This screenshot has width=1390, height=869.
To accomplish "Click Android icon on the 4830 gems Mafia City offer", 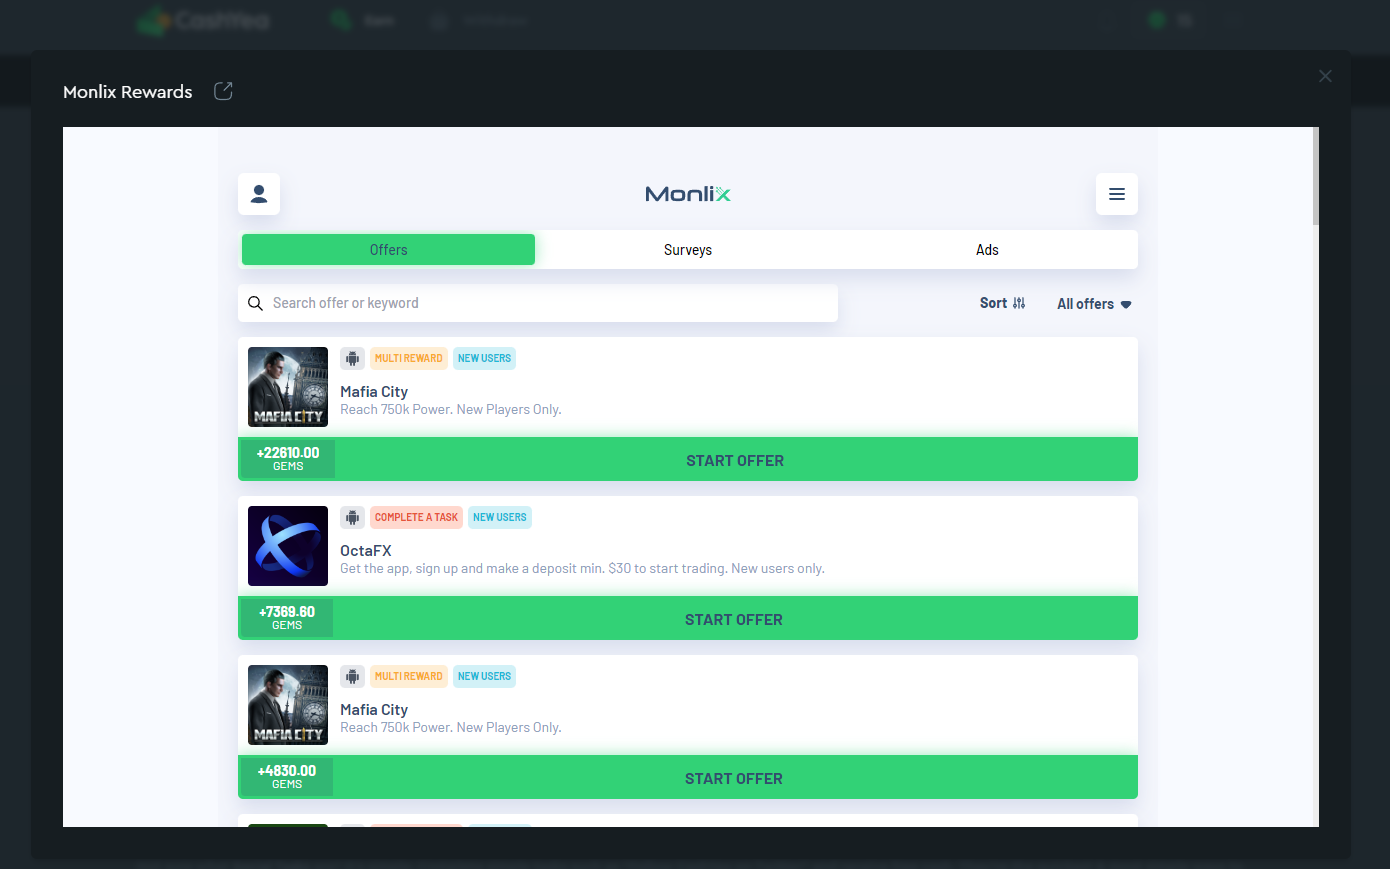I will coord(352,676).
